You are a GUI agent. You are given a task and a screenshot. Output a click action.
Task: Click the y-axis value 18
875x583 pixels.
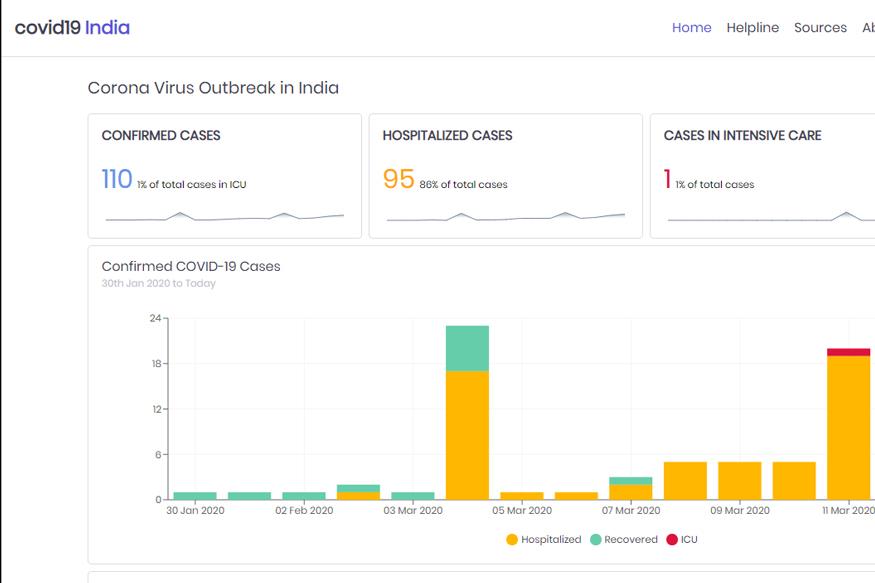tap(156, 364)
